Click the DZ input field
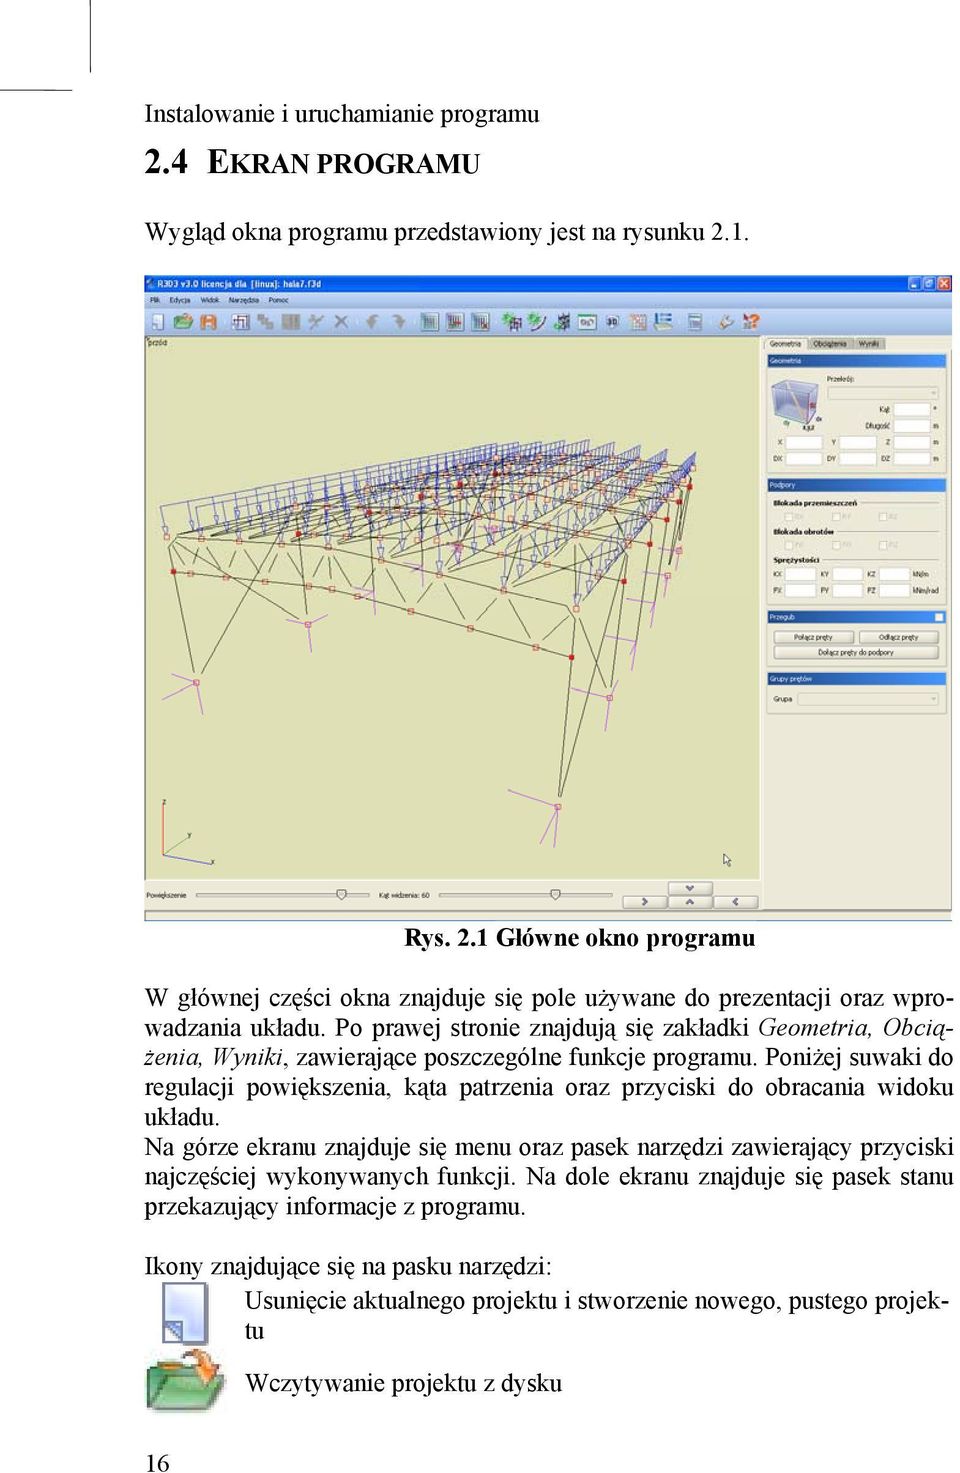The width and height of the screenshot is (960, 1473). coord(912,459)
